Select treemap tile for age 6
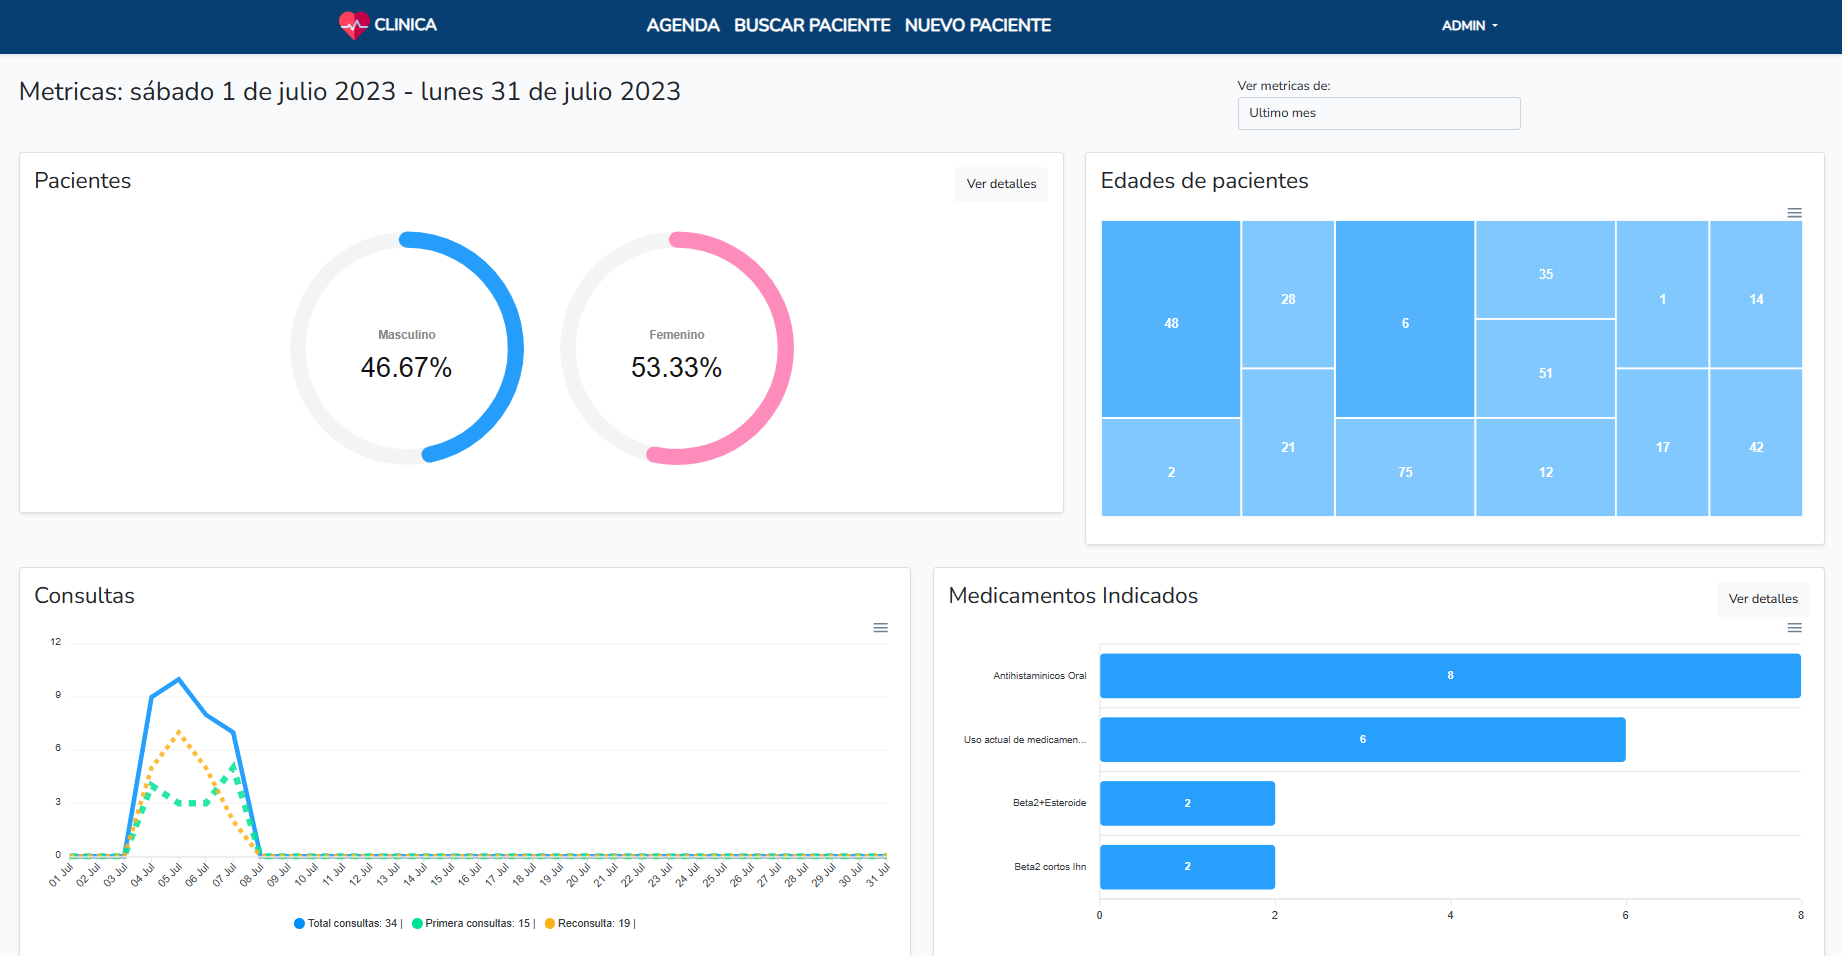Viewport: 1842px width, 956px height. click(1405, 319)
